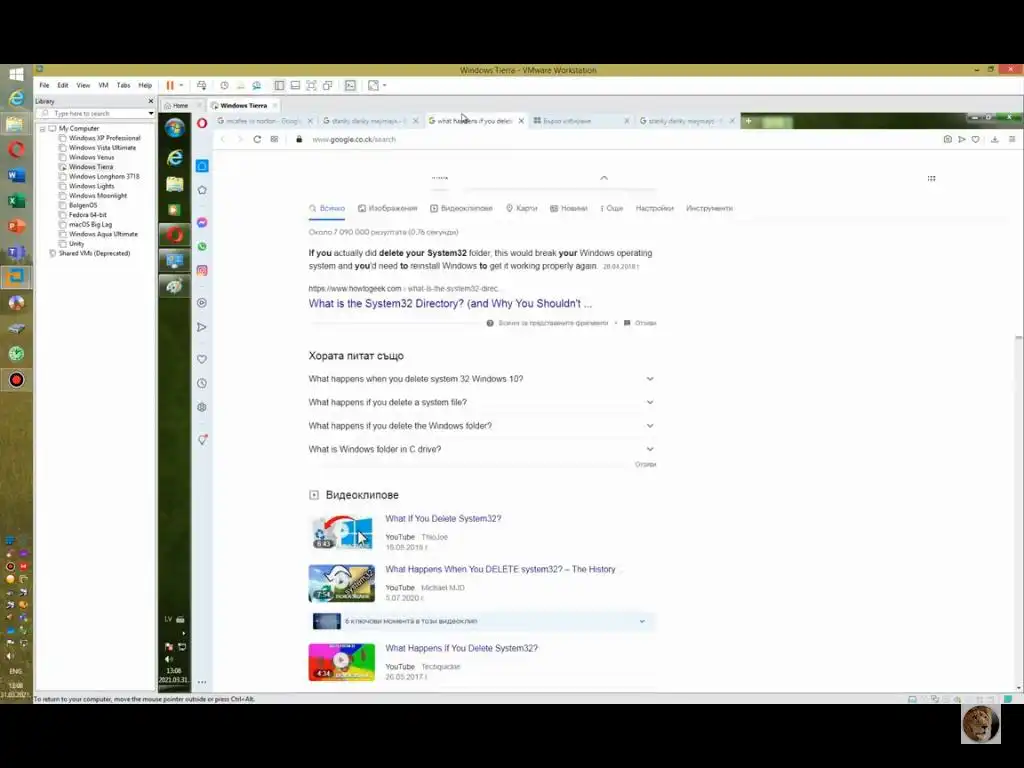Screen dimensions: 1024x768
Task: Switch to Видеоклипове search tab
Action: (x=461, y=209)
